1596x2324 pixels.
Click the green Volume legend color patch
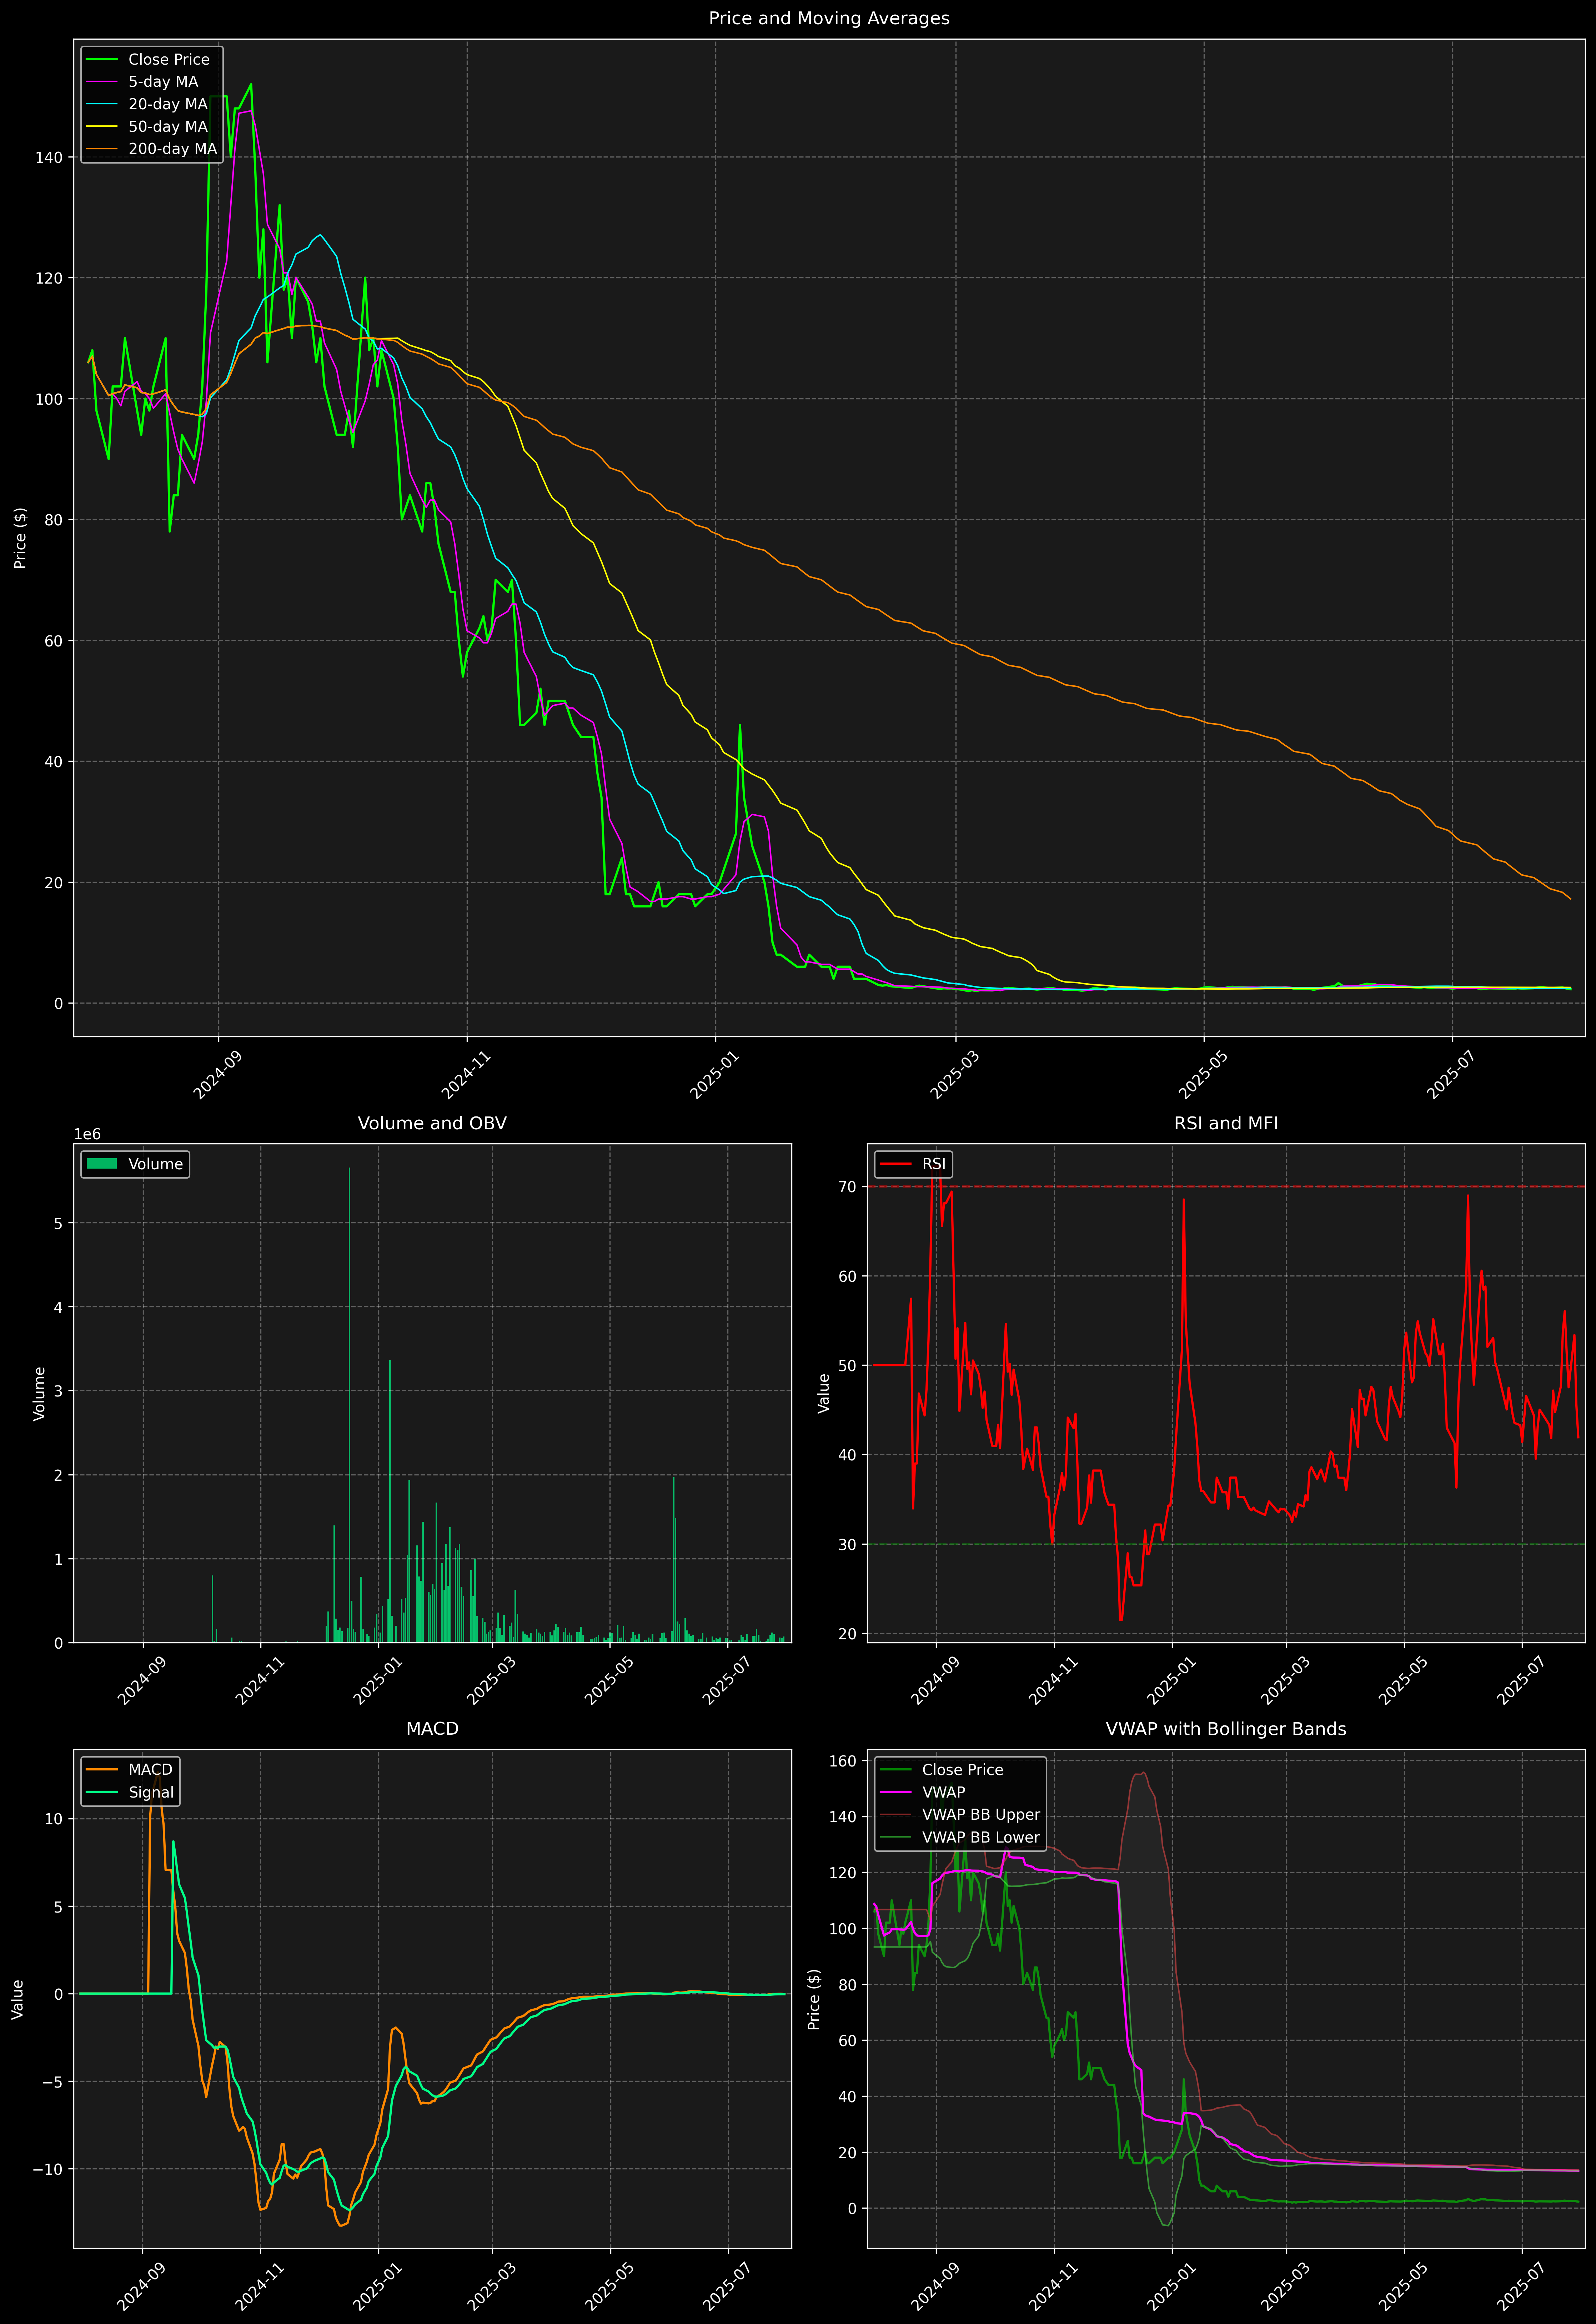(x=102, y=1164)
